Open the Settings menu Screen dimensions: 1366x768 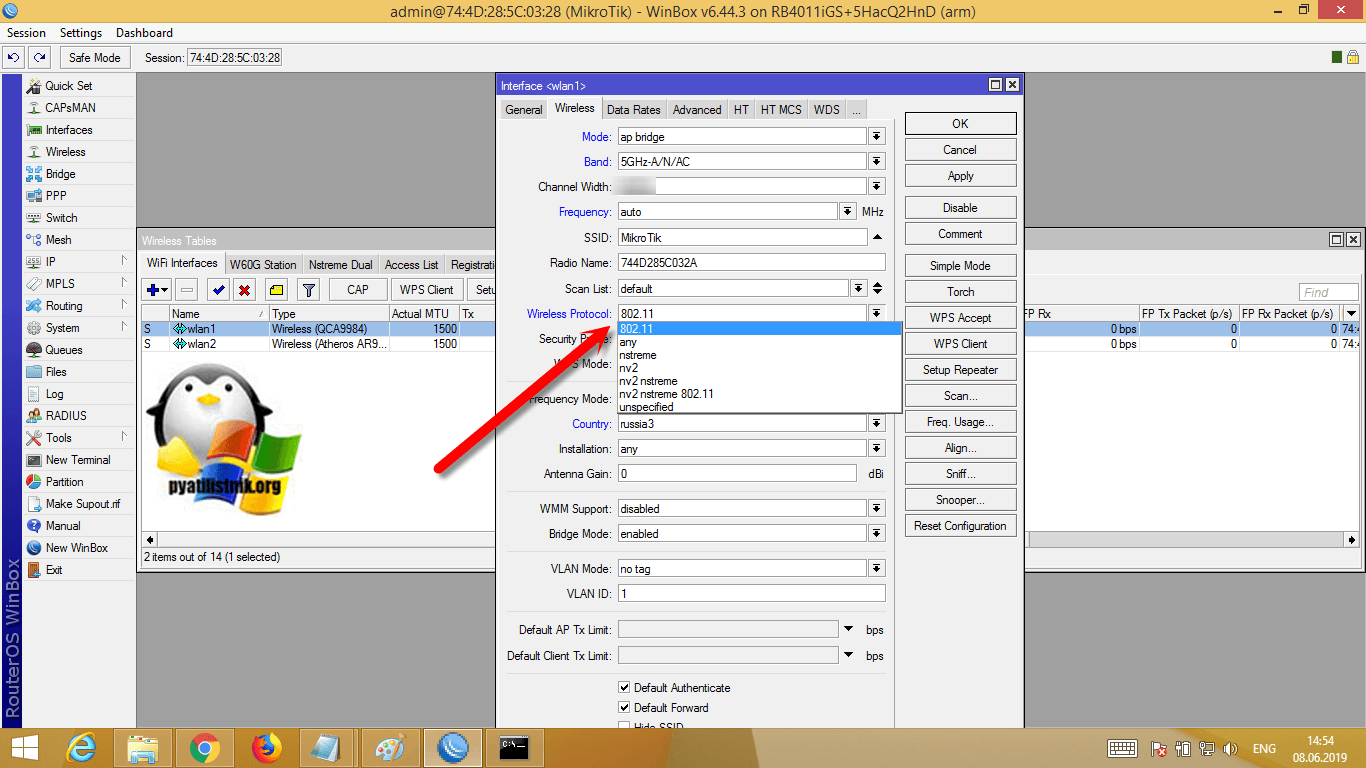81,33
